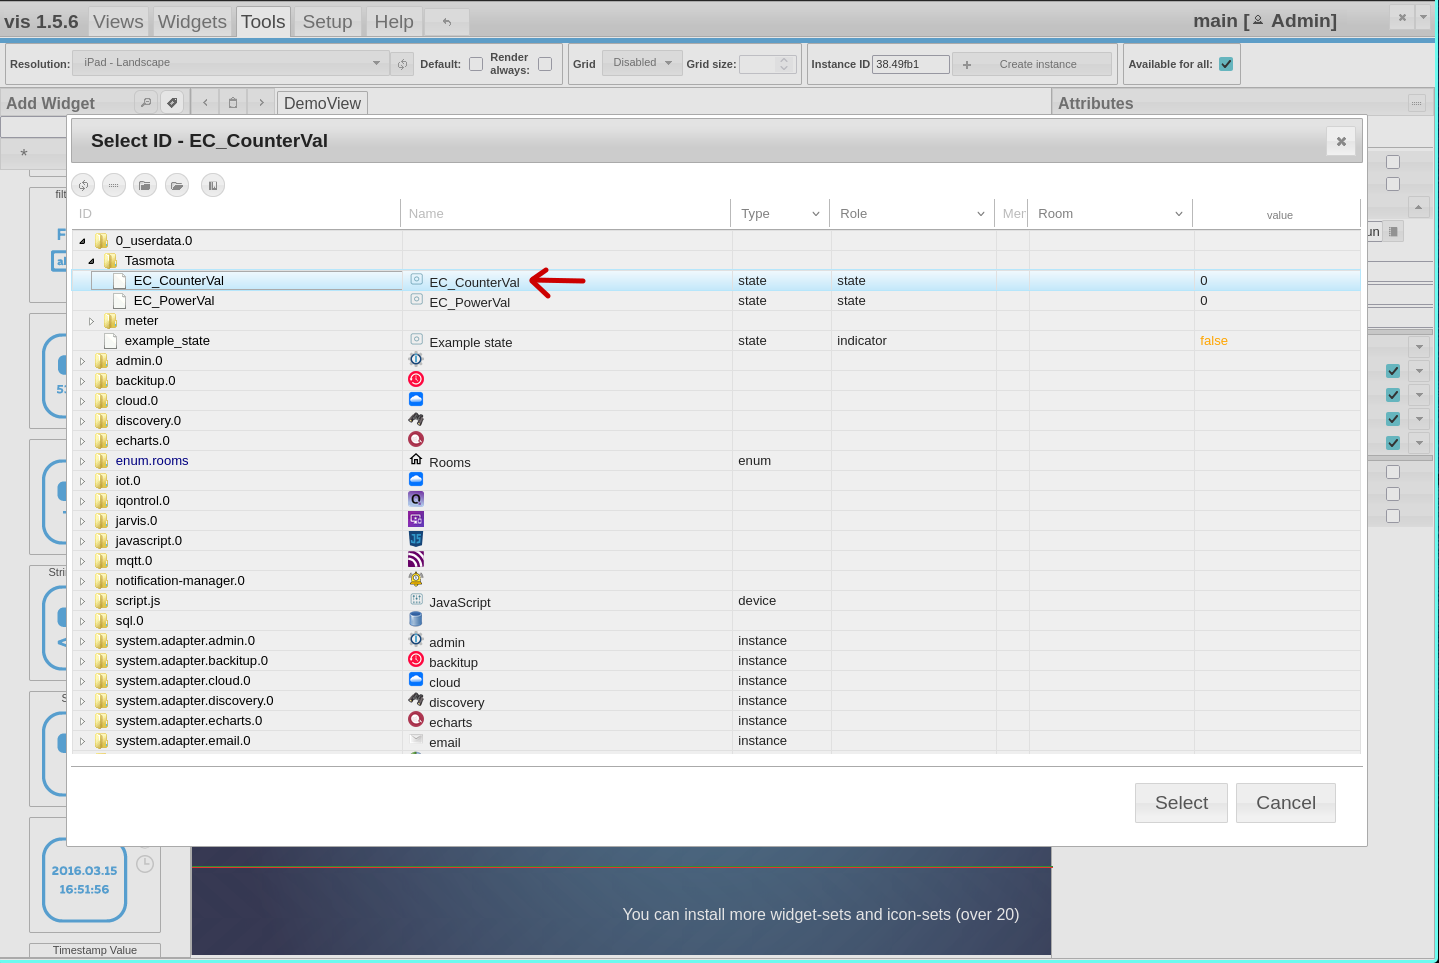
Task: Expand the meter folder node
Action: click(91, 320)
